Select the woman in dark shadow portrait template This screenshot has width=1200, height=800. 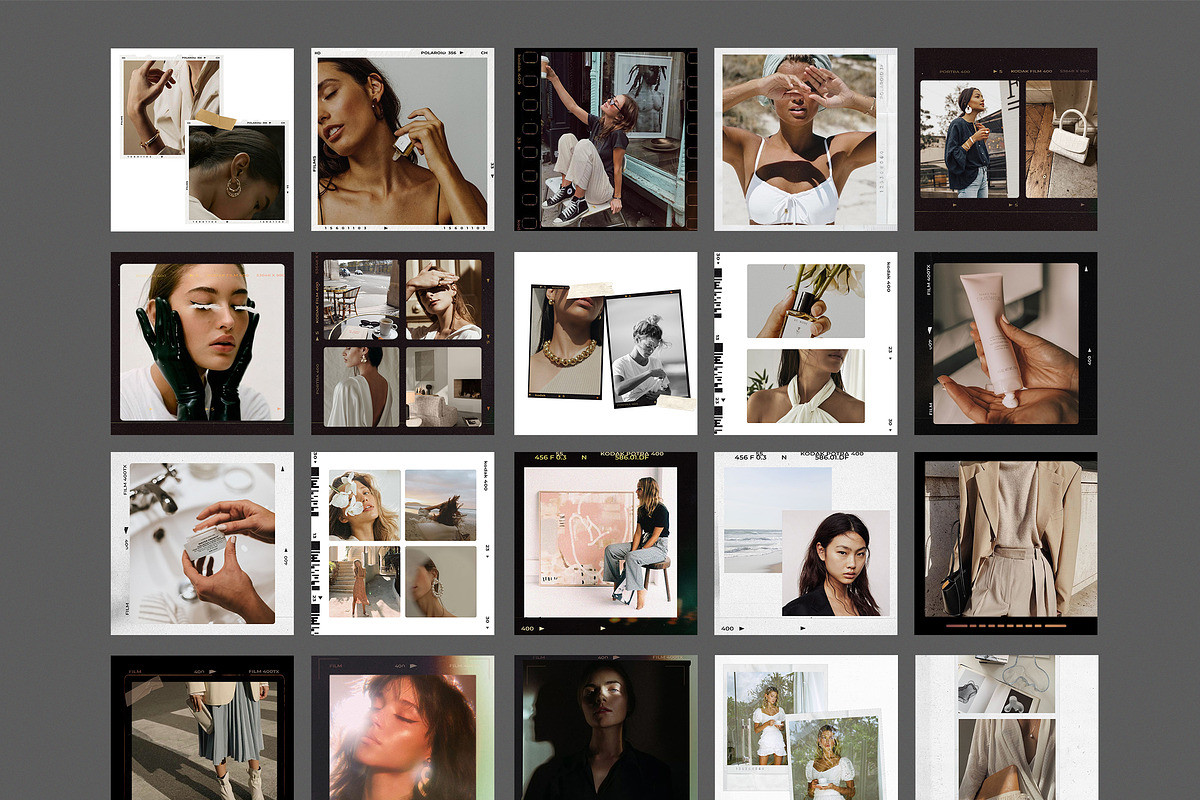pyautogui.click(x=605, y=728)
